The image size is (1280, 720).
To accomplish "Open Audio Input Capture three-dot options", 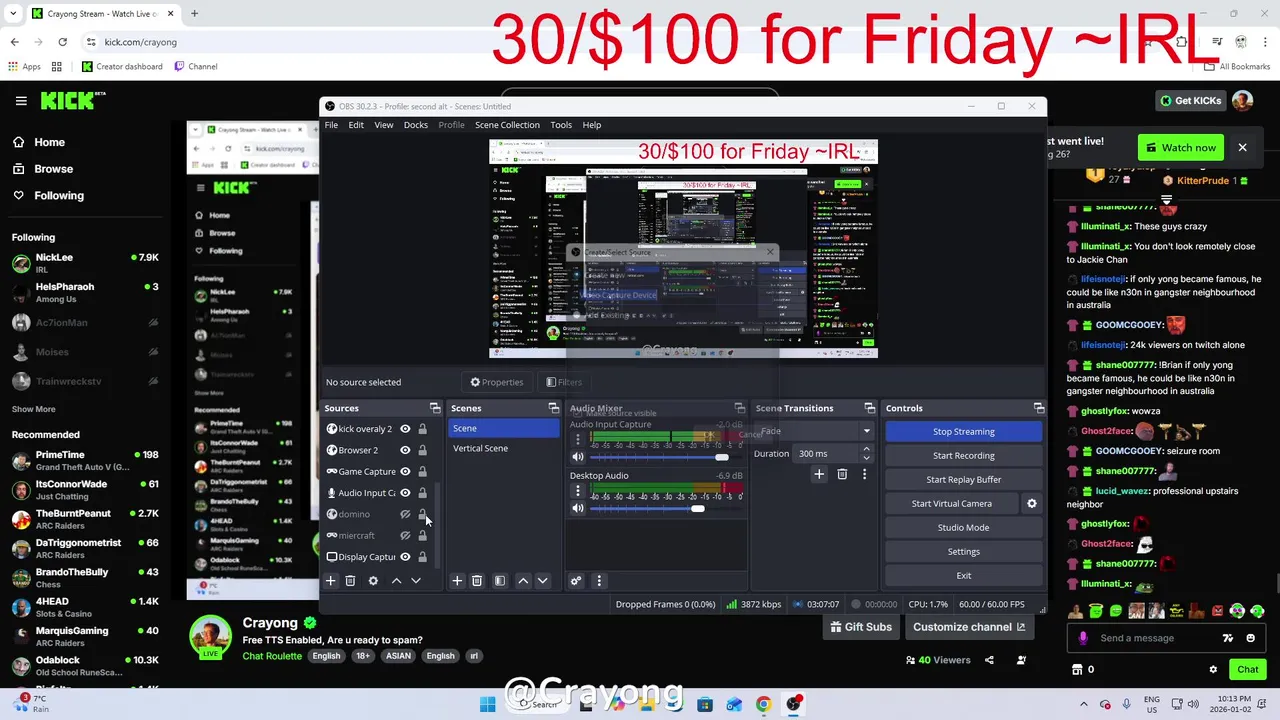I will (x=577, y=438).
